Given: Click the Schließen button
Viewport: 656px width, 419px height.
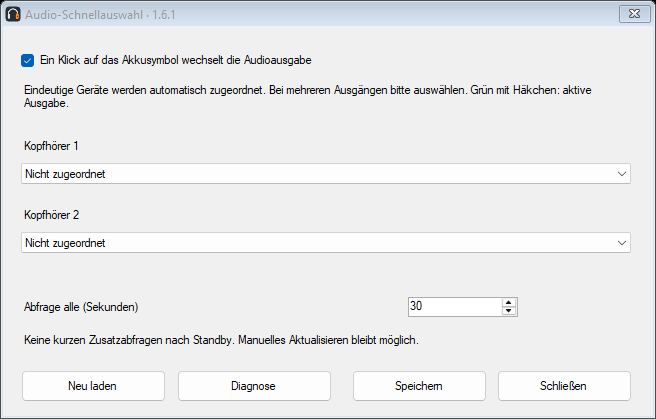Looking at the screenshot, I should [564, 386].
